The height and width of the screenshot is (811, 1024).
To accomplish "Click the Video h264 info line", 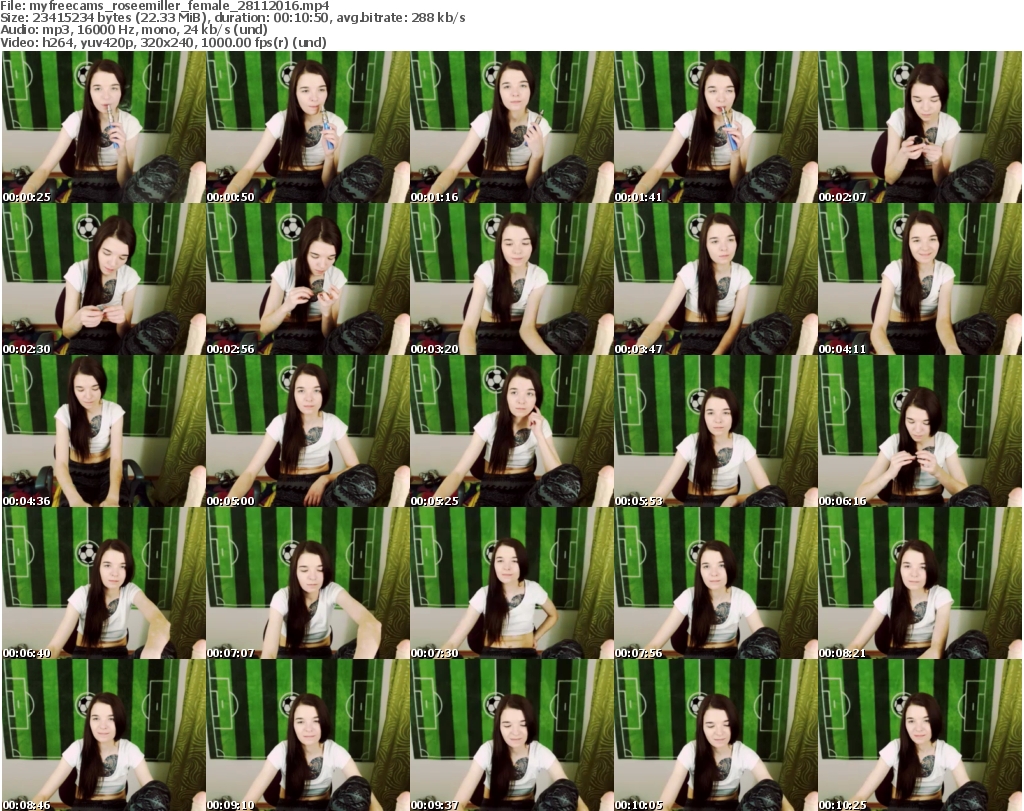I will coord(163,42).
